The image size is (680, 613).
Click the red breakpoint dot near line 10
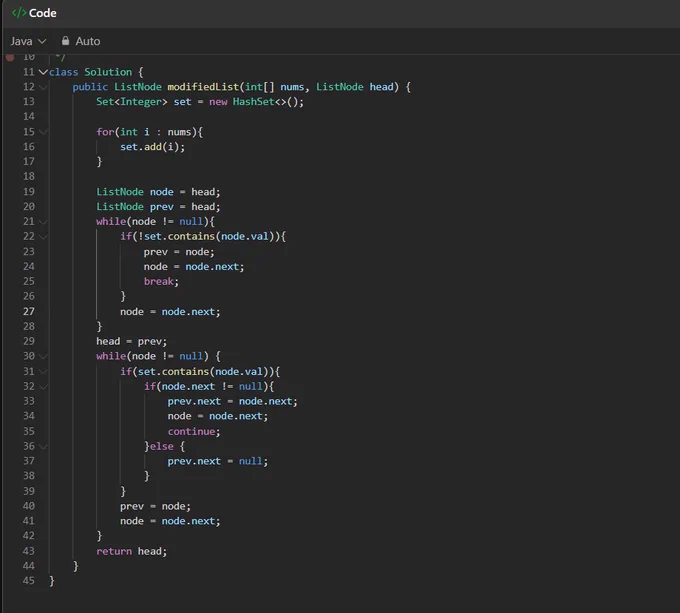pyautogui.click(x=10, y=57)
